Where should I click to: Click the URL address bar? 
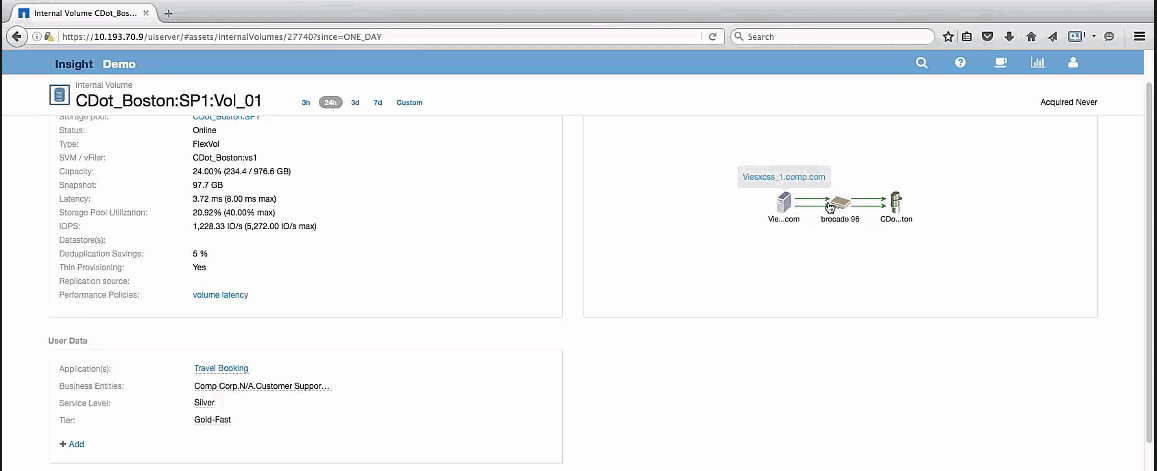click(x=380, y=36)
